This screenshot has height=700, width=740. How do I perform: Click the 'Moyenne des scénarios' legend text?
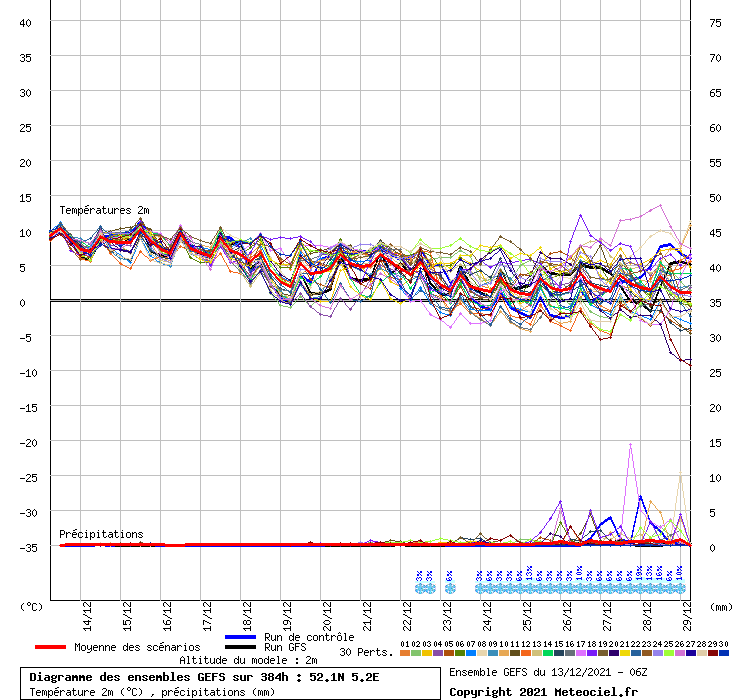click(x=137, y=647)
